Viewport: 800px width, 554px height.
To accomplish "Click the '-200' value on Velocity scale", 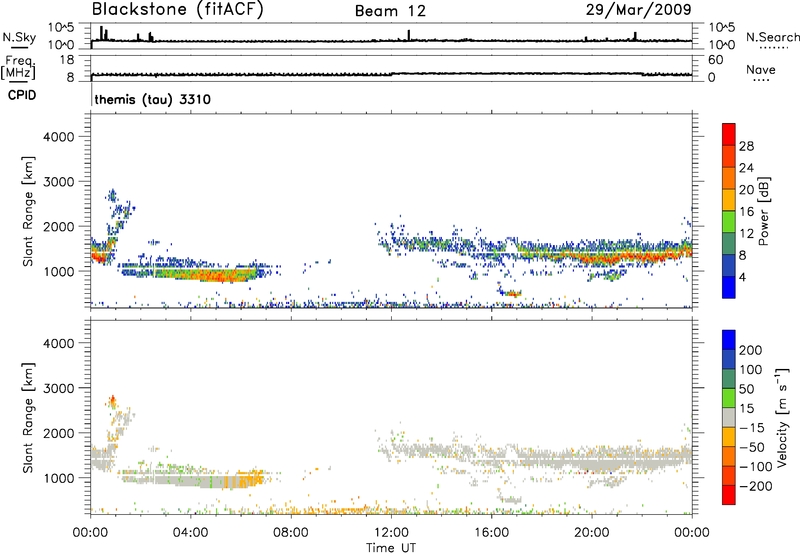I will point(754,486).
